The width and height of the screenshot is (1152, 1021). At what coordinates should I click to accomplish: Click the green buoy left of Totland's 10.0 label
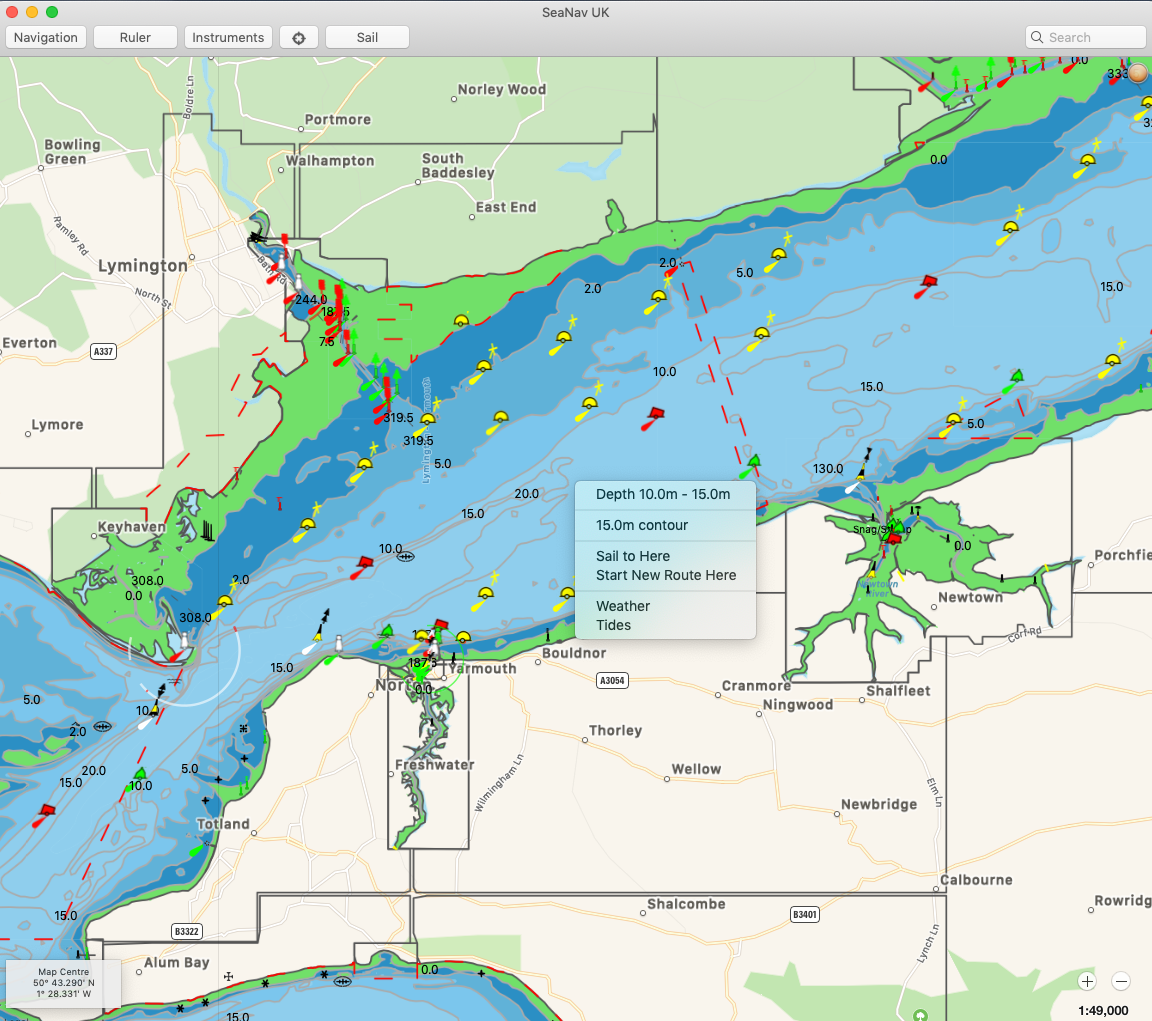[139, 775]
